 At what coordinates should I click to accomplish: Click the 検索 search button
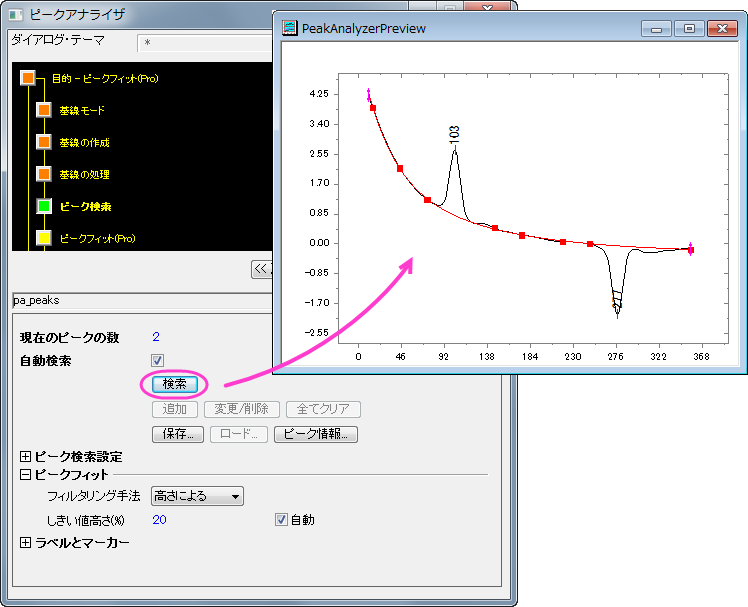(175, 384)
